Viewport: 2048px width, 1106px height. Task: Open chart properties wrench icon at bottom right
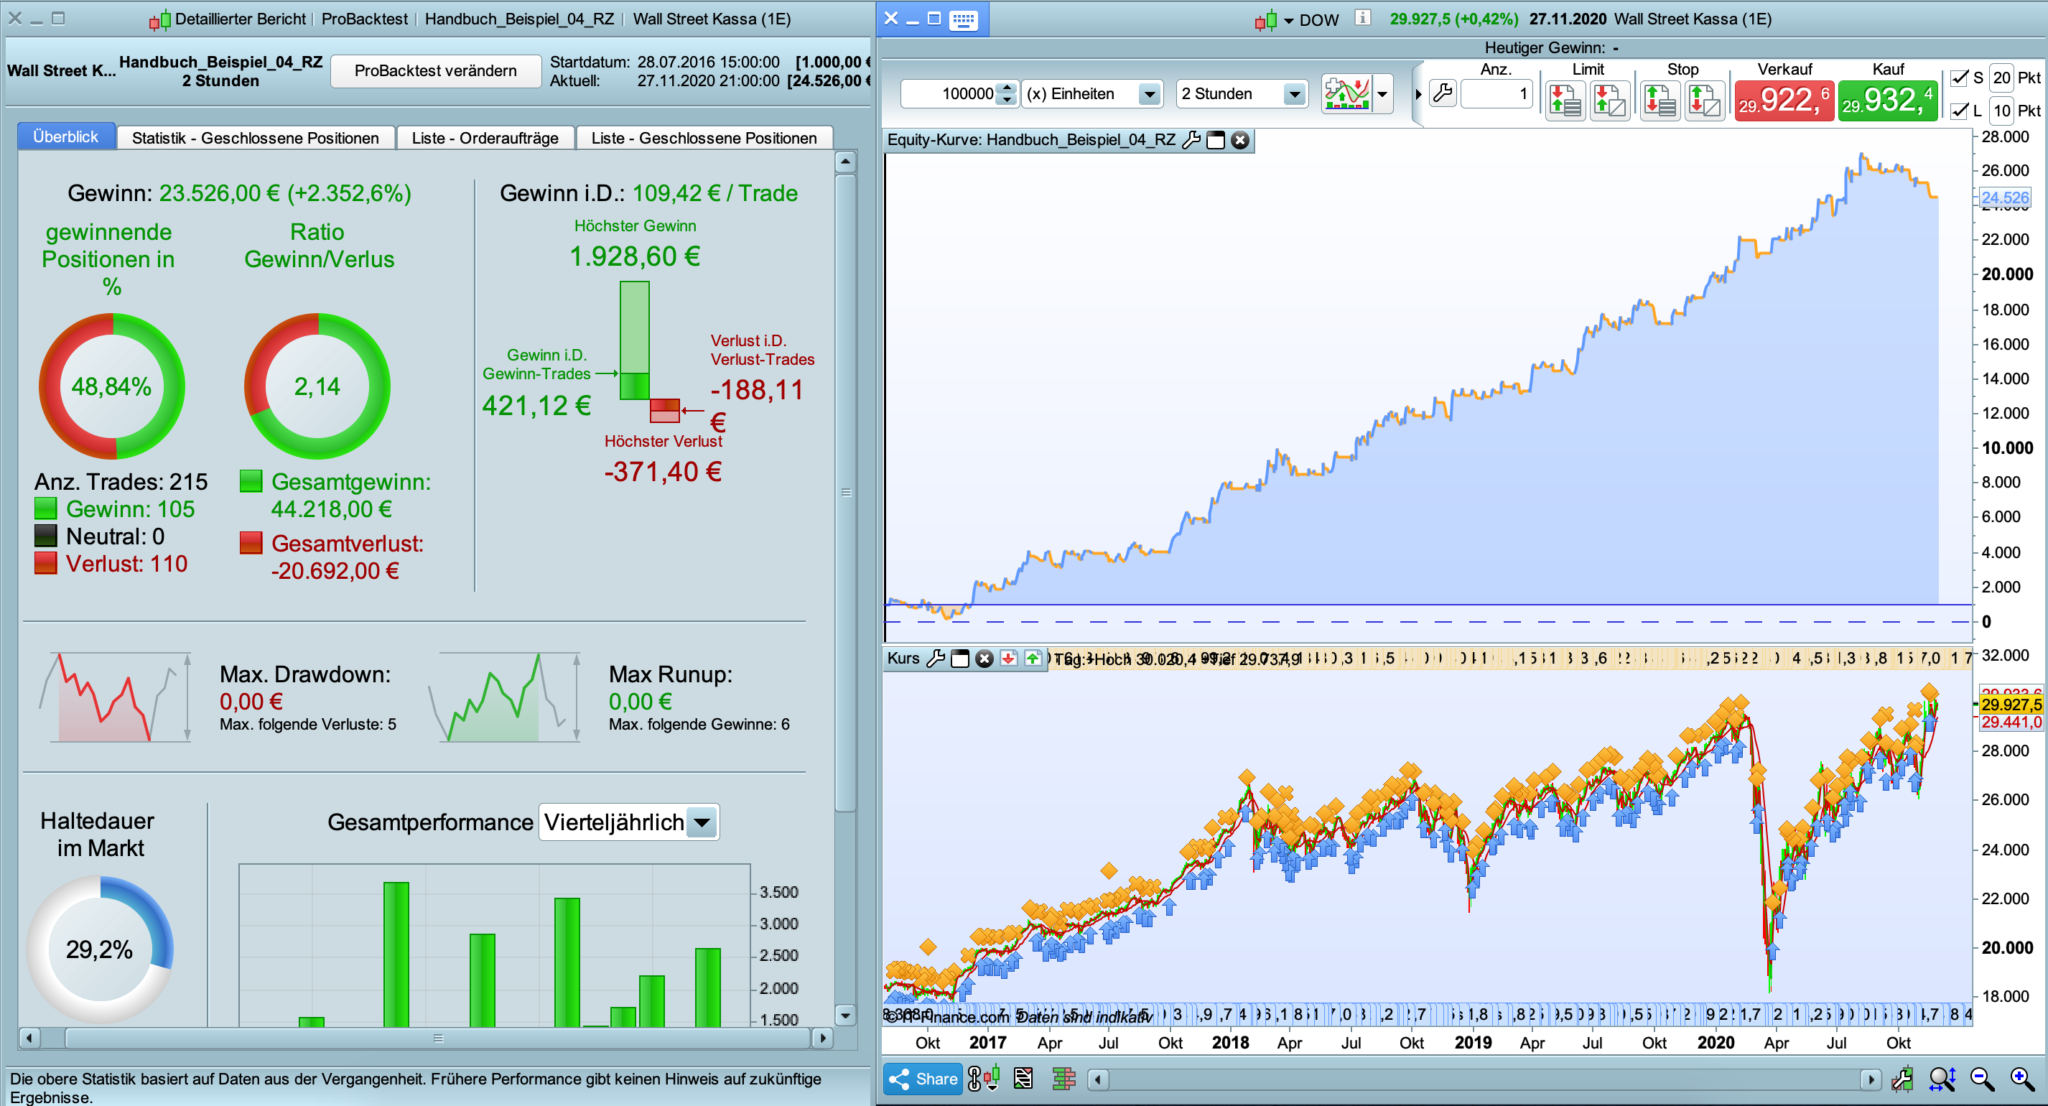pyautogui.click(x=1901, y=1078)
